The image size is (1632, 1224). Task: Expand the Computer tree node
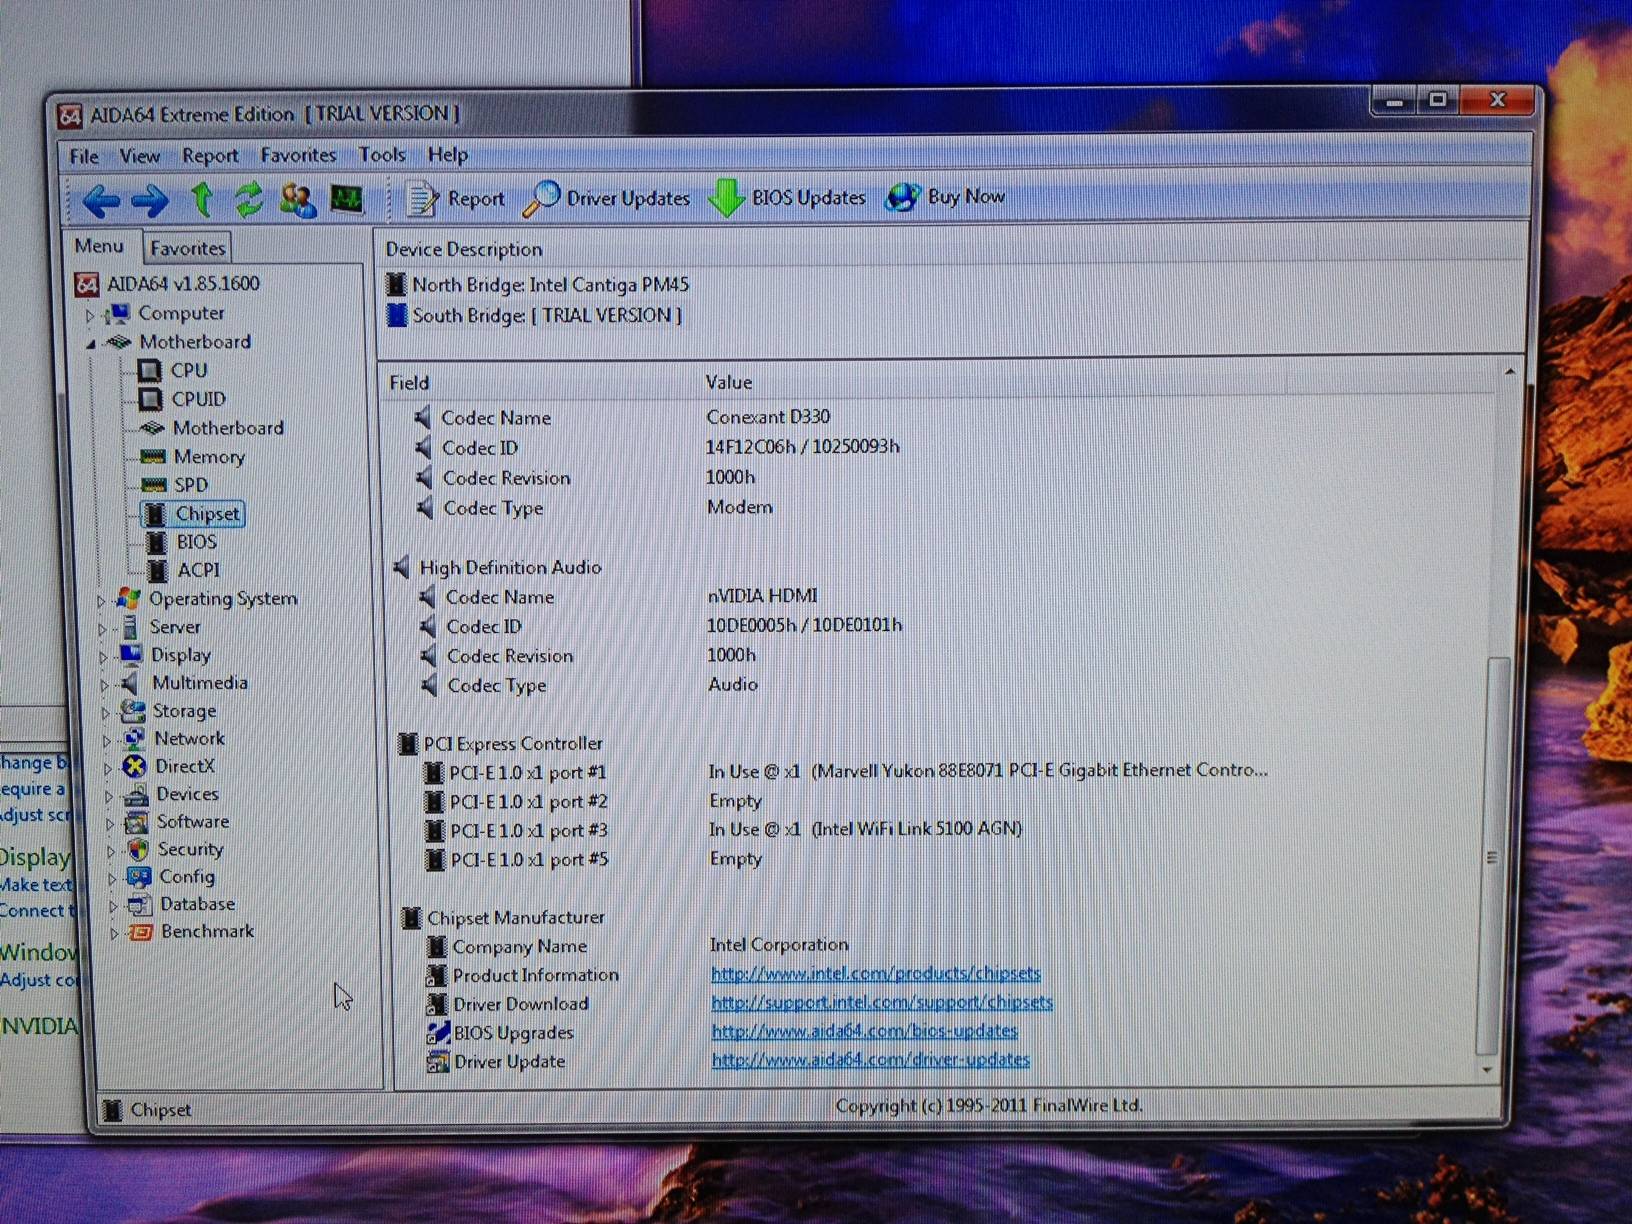click(x=89, y=316)
